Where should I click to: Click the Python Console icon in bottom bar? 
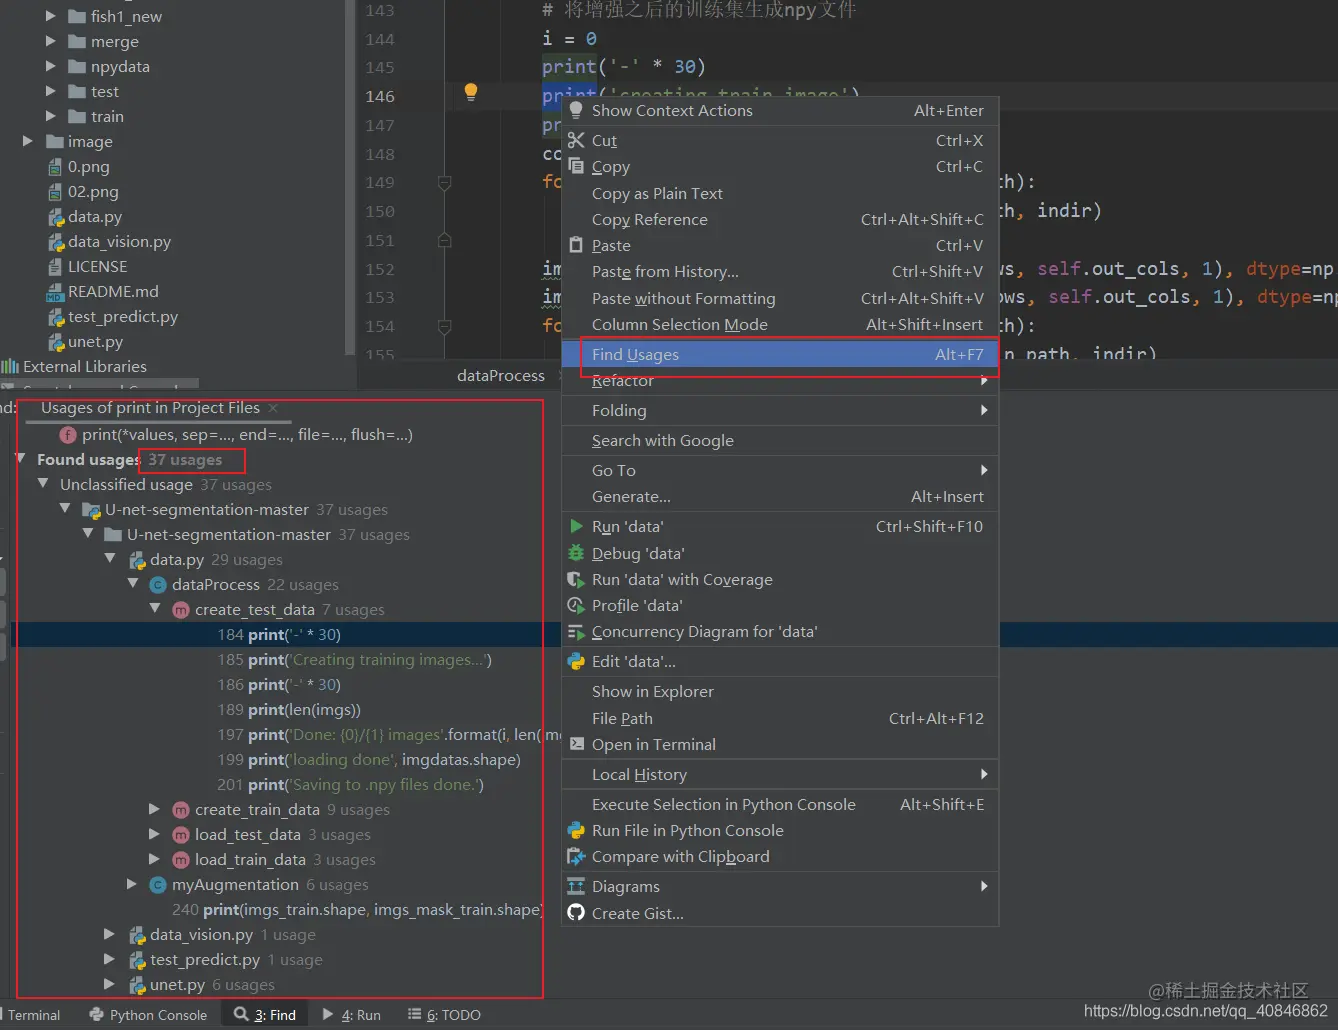(97, 1014)
